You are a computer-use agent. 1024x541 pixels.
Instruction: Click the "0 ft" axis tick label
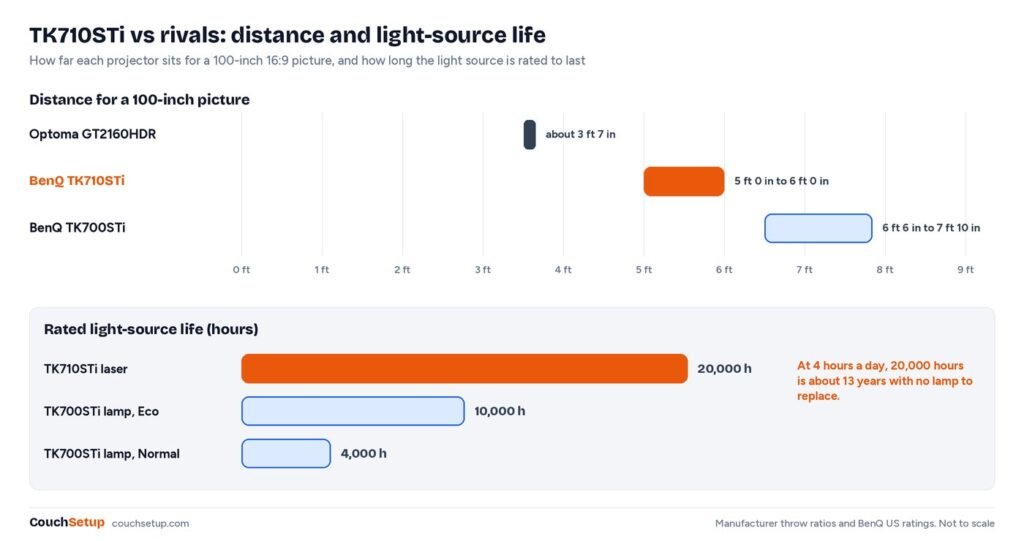[x=242, y=270]
